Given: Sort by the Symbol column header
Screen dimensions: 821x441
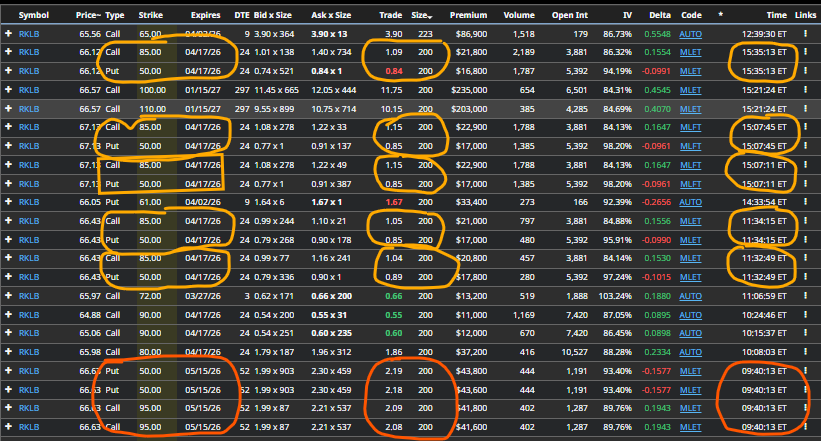Looking at the screenshot, I should point(34,15).
